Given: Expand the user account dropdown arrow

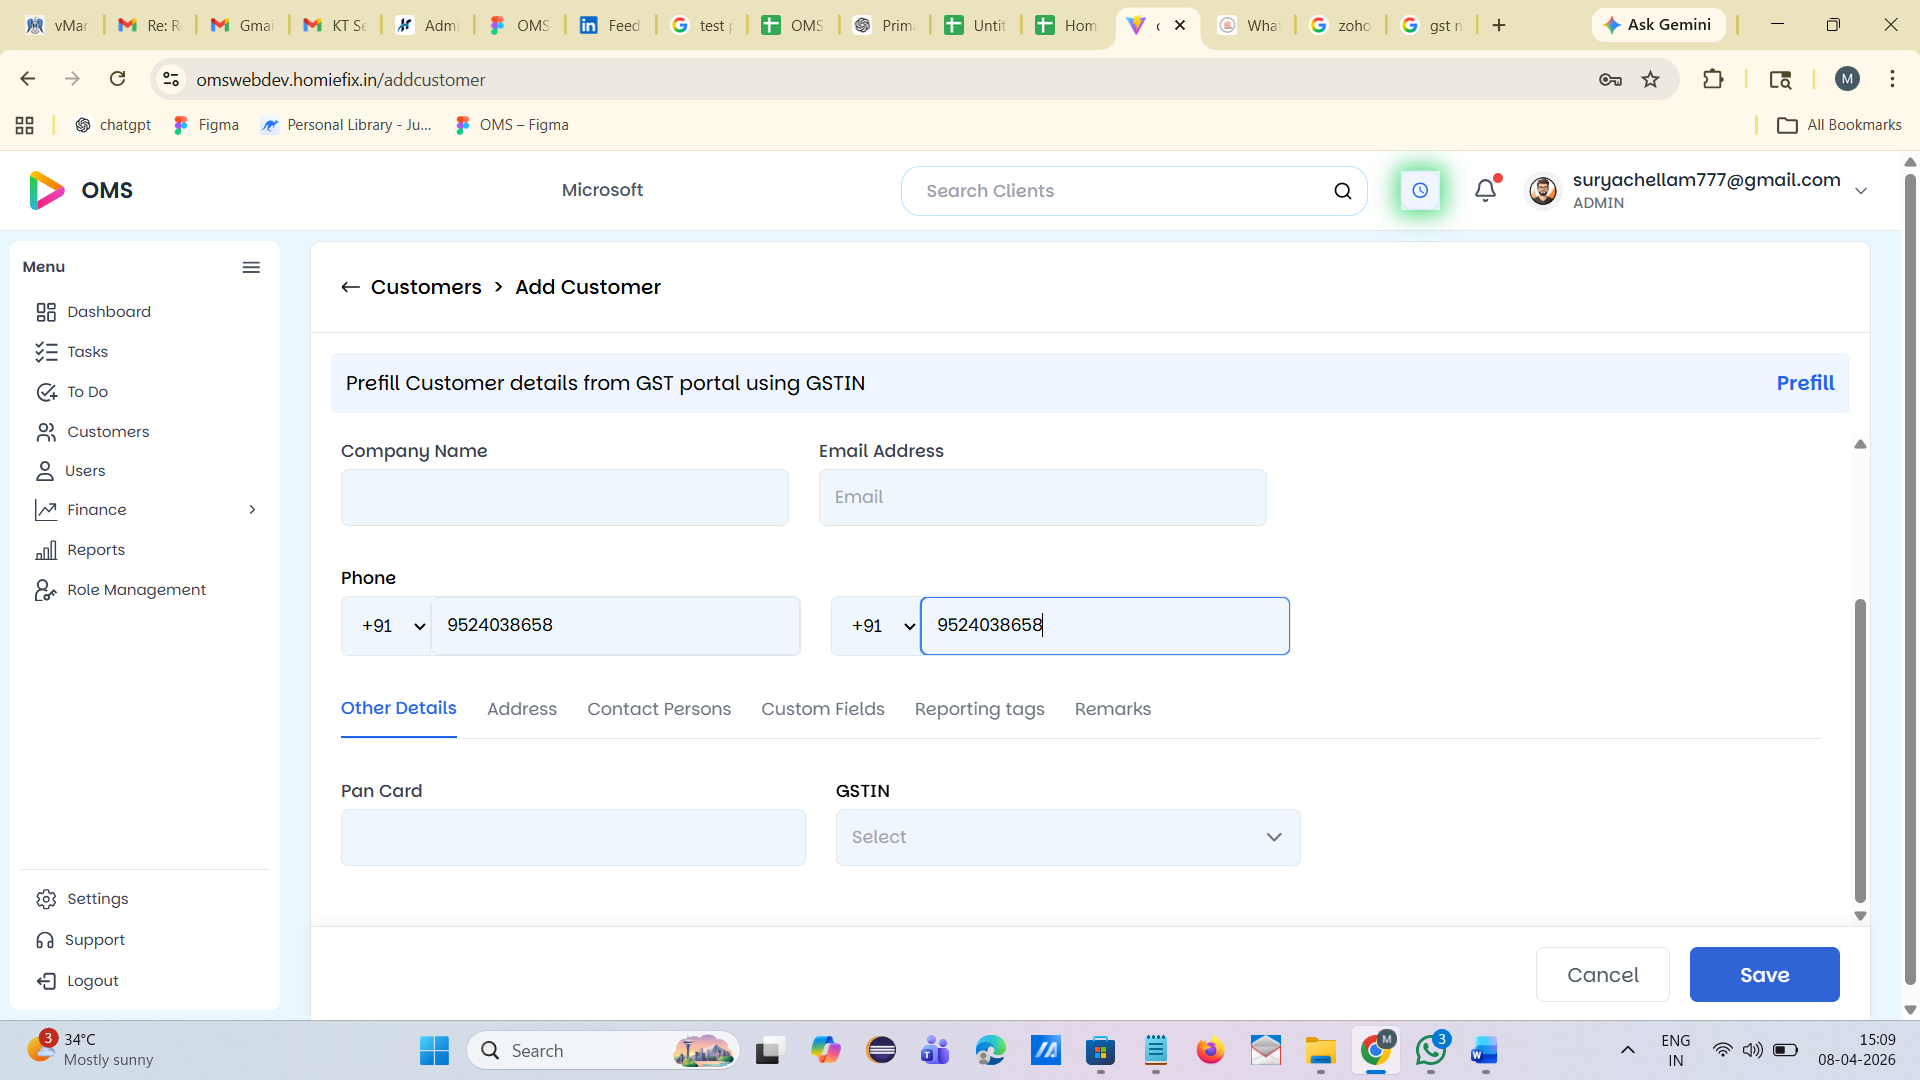Looking at the screenshot, I should coord(1860,191).
